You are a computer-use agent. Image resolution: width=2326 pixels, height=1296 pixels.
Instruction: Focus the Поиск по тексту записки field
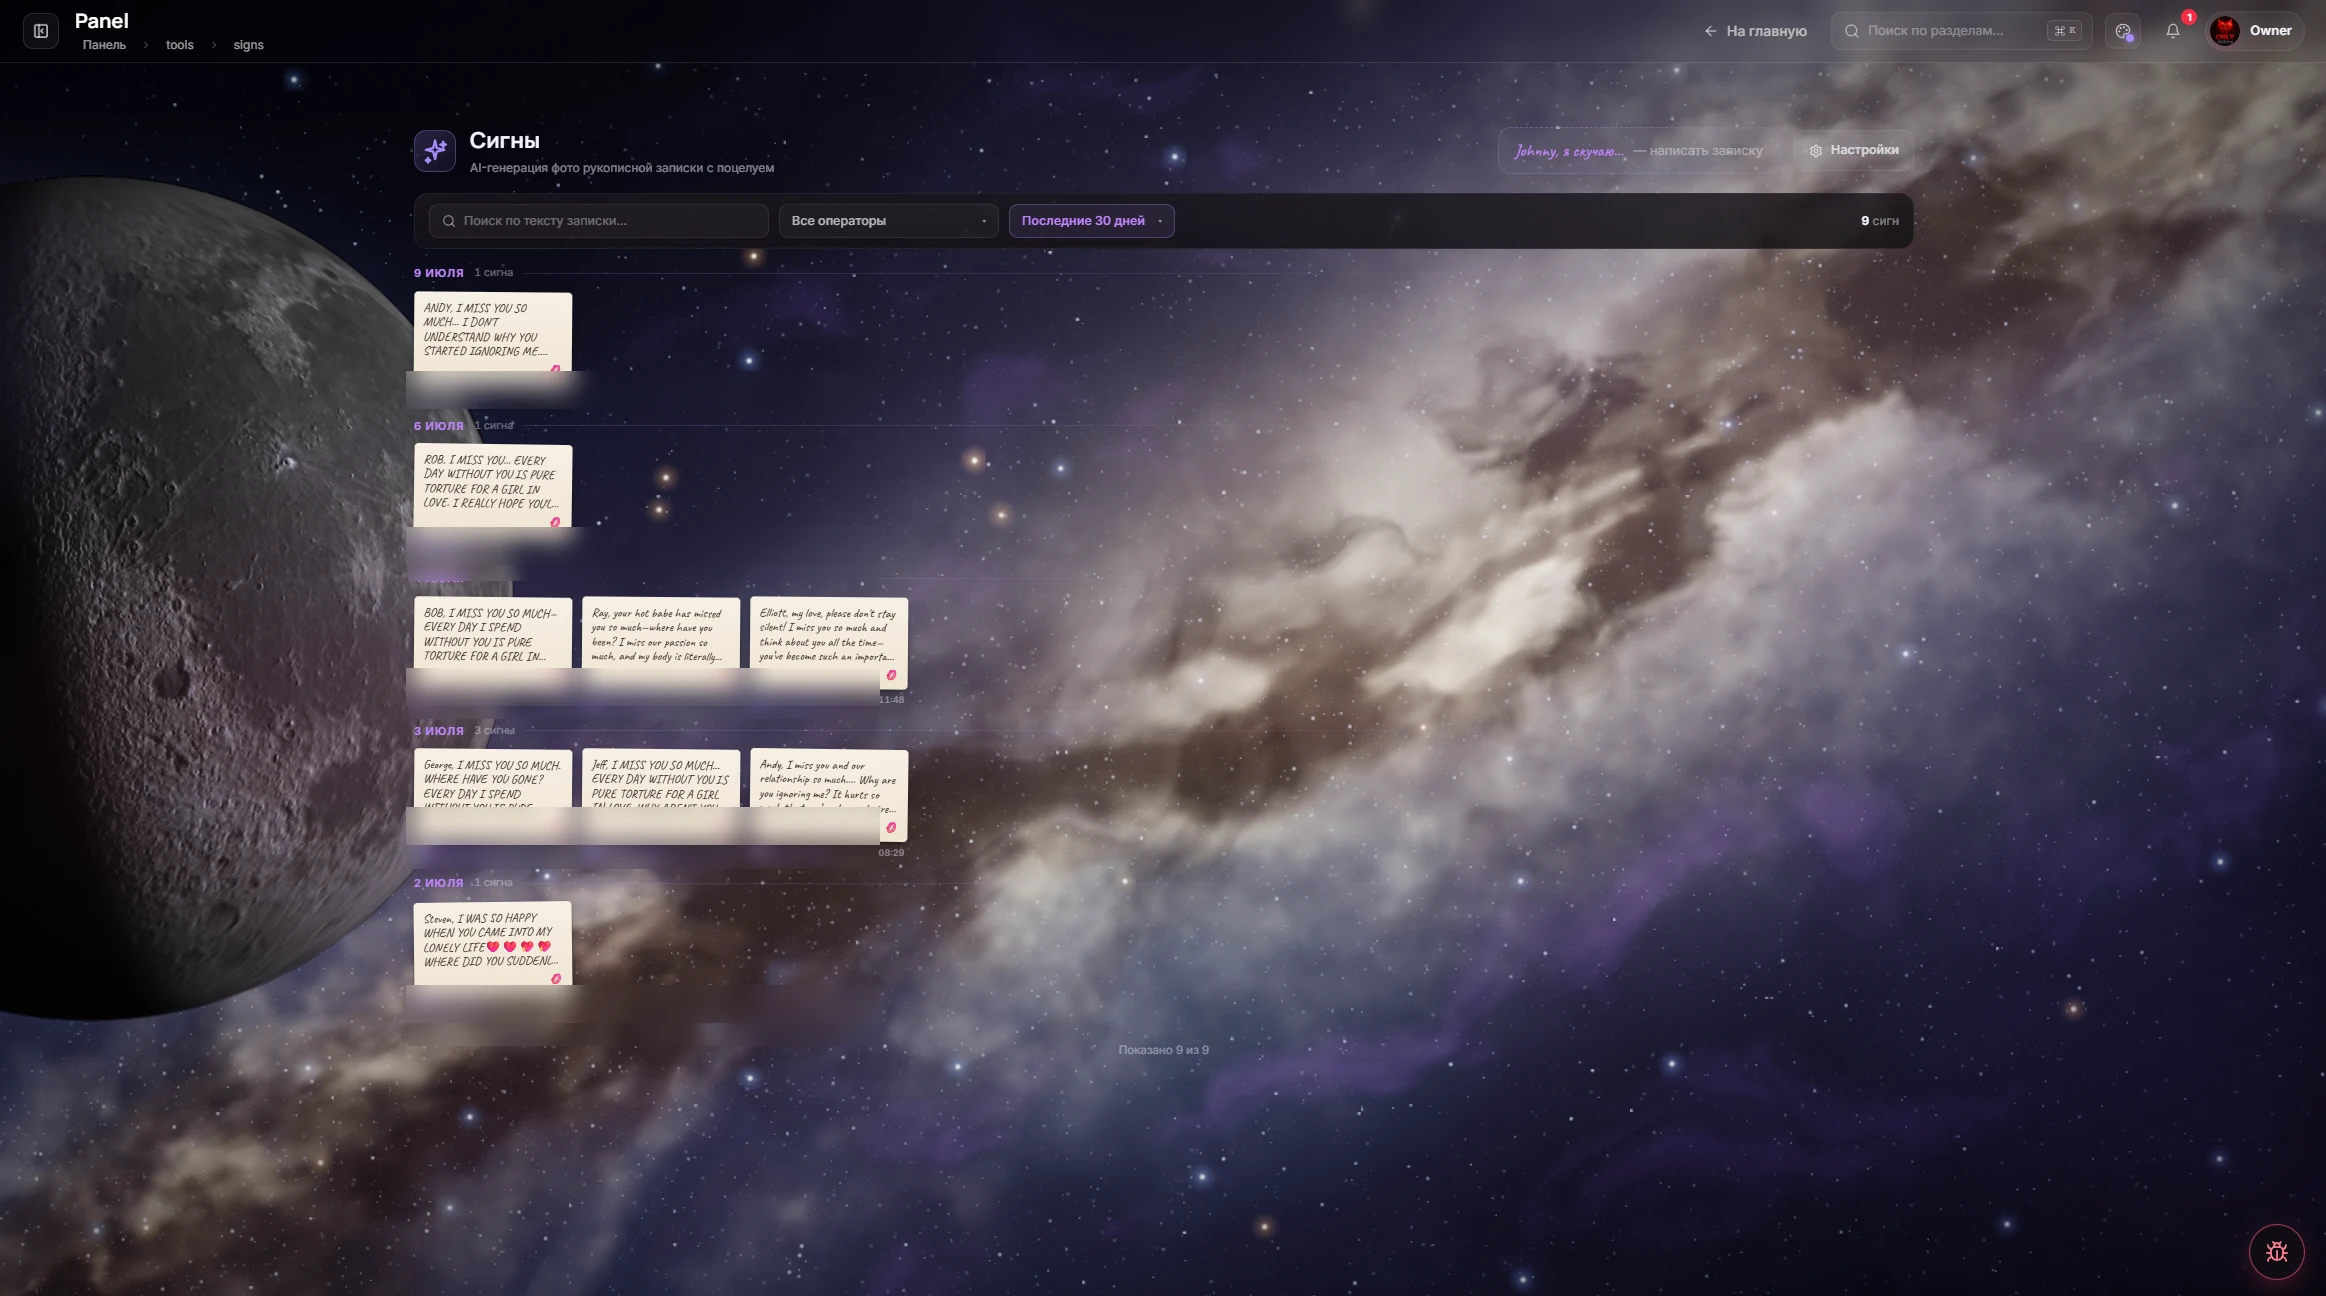coord(598,221)
